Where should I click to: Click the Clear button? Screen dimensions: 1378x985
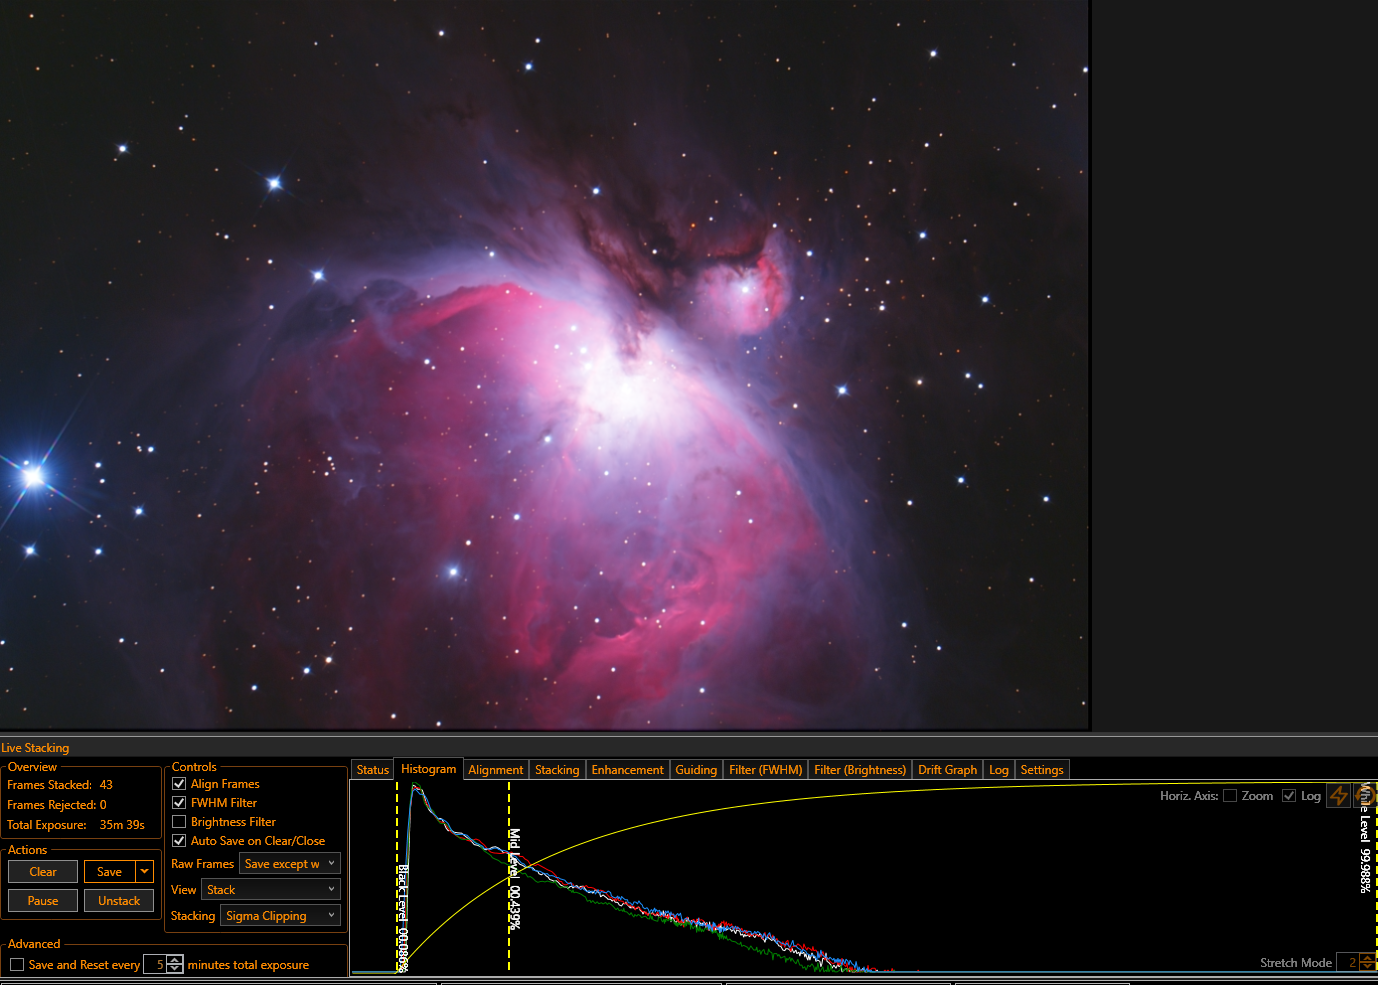[x=43, y=872]
